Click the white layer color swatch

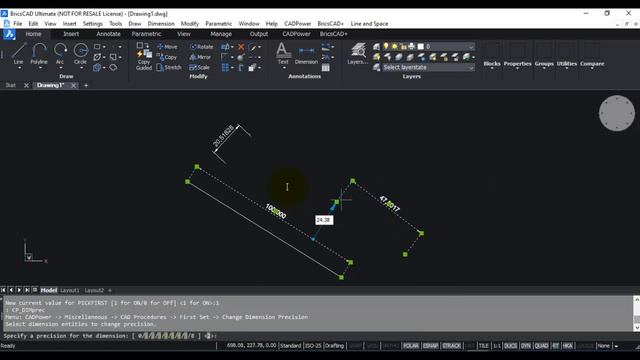point(420,47)
